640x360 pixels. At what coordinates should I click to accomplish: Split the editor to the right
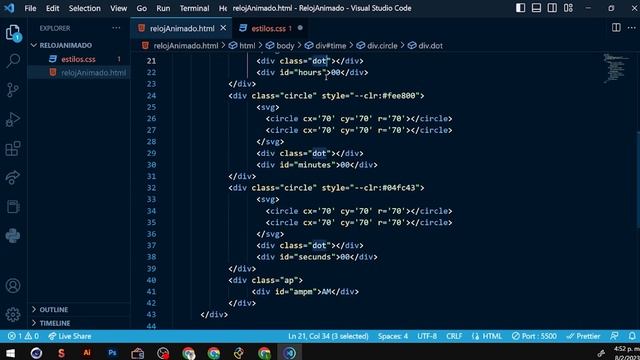tap(616, 28)
